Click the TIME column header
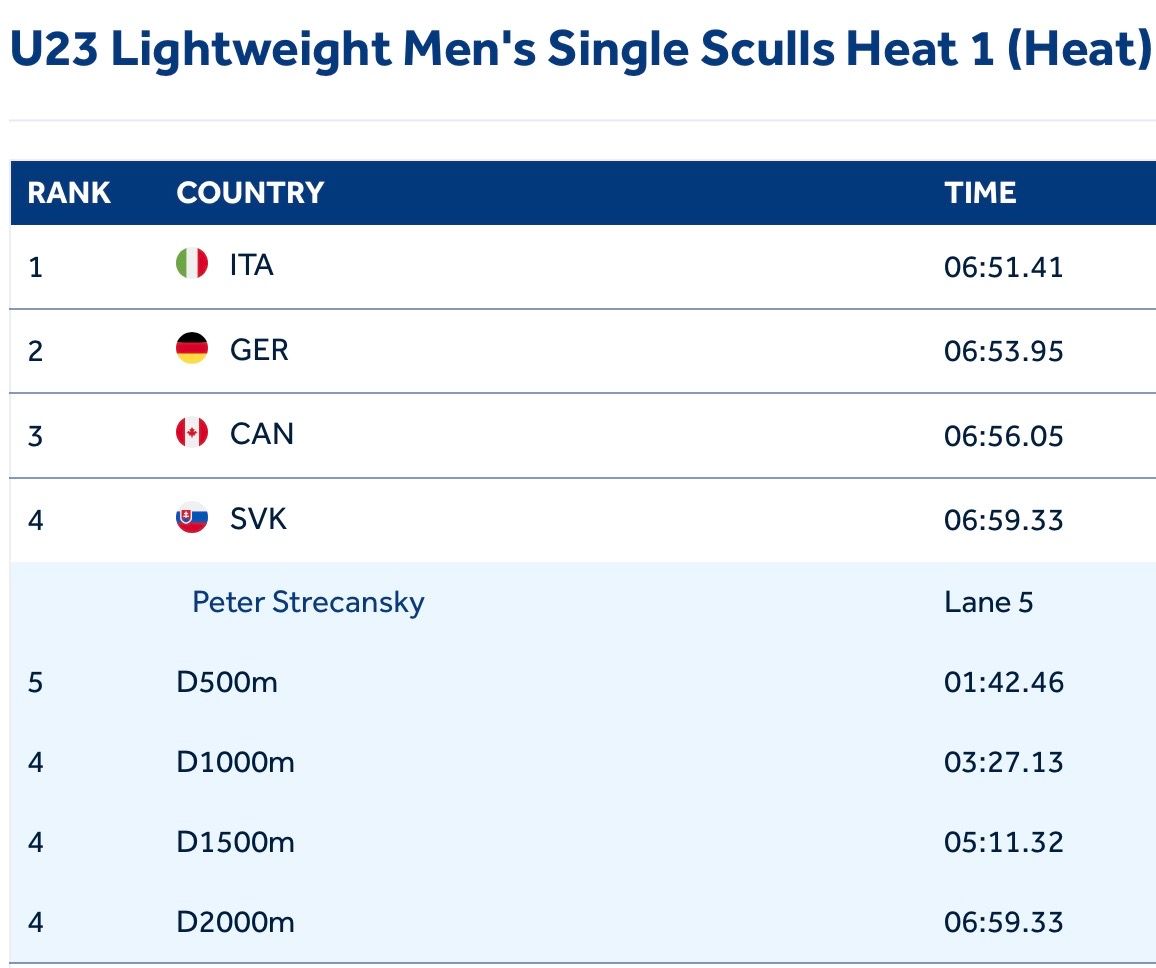The image size is (1156, 968). point(980,192)
